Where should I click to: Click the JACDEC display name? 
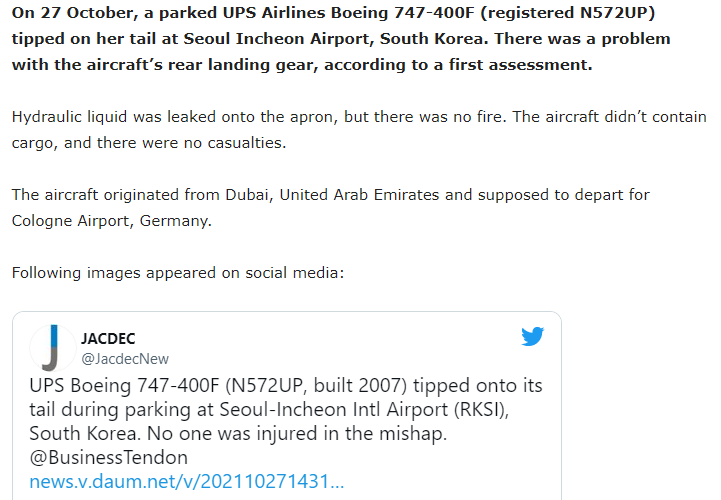coord(109,339)
